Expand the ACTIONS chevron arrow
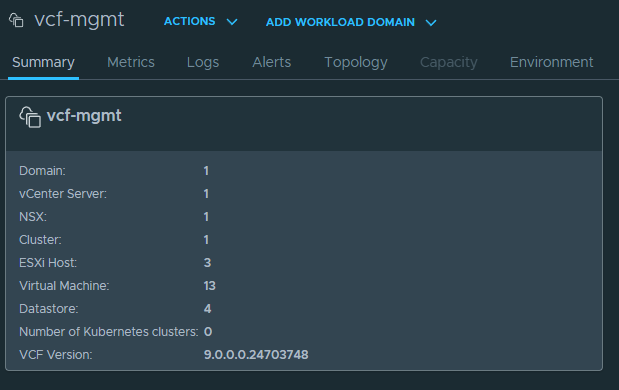This screenshot has height=390, width=619. pos(232,22)
